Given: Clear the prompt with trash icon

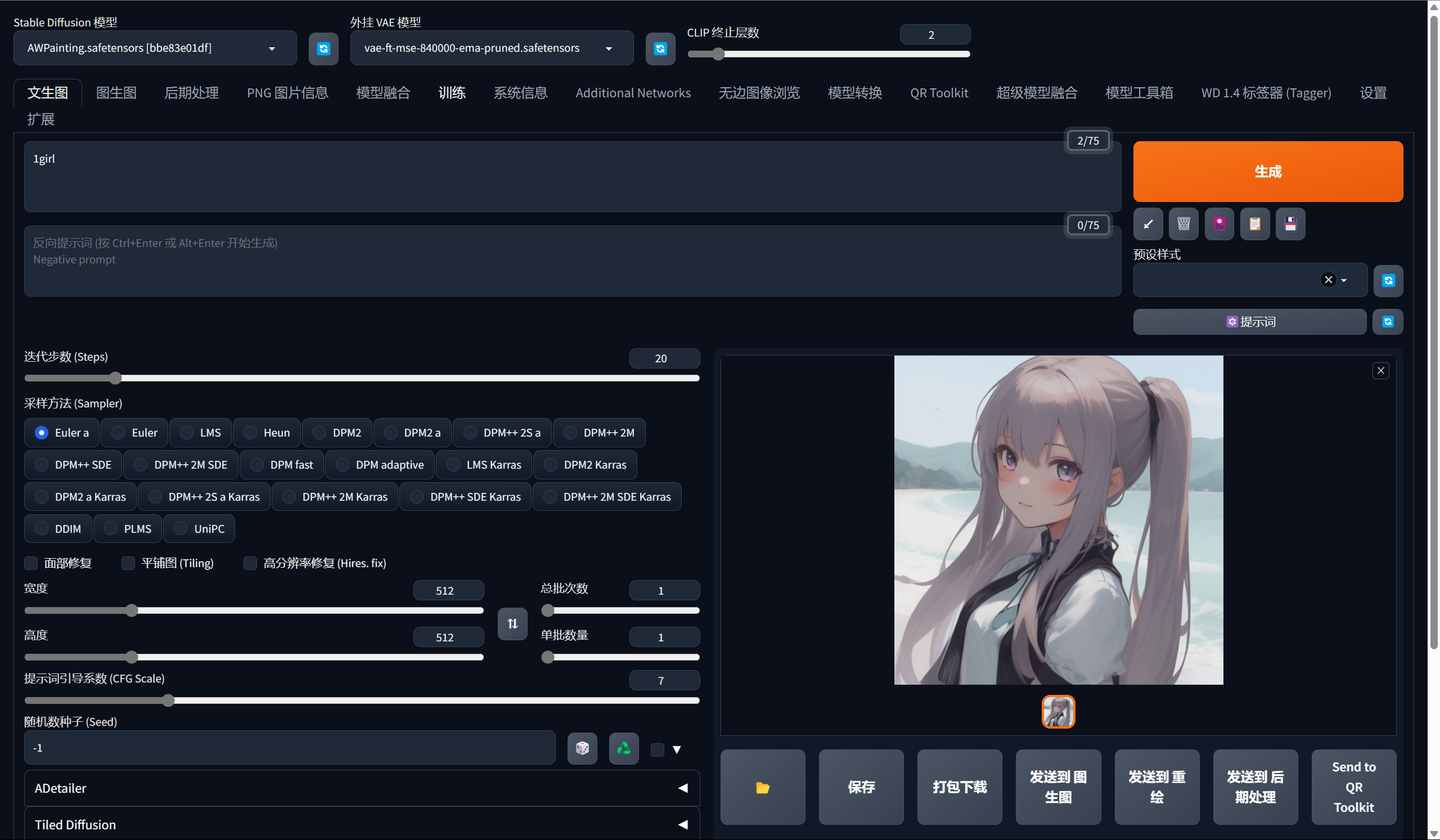Looking at the screenshot, I should 1184,224.
